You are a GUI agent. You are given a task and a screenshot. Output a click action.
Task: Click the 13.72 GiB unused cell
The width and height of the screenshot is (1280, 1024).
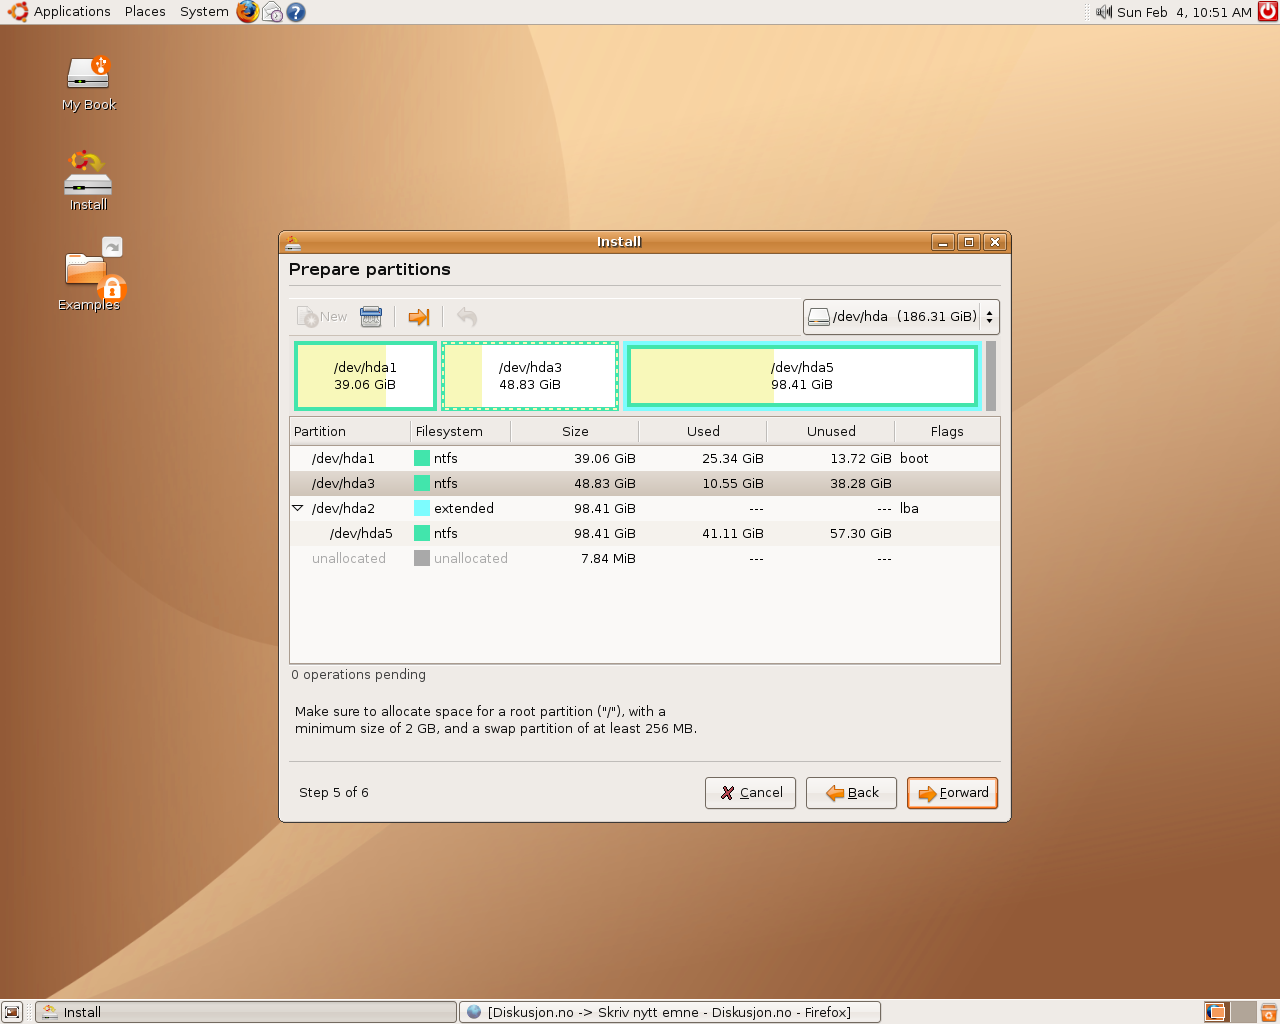coord(861,459)
